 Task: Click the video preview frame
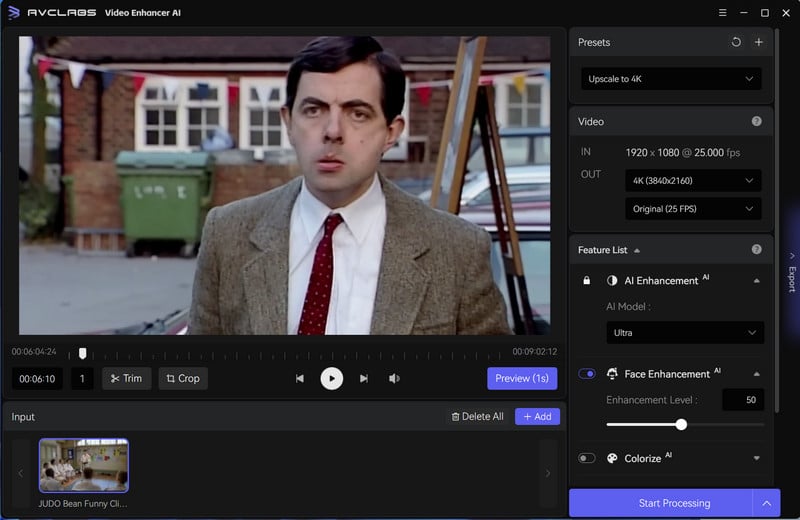point(284,185)
